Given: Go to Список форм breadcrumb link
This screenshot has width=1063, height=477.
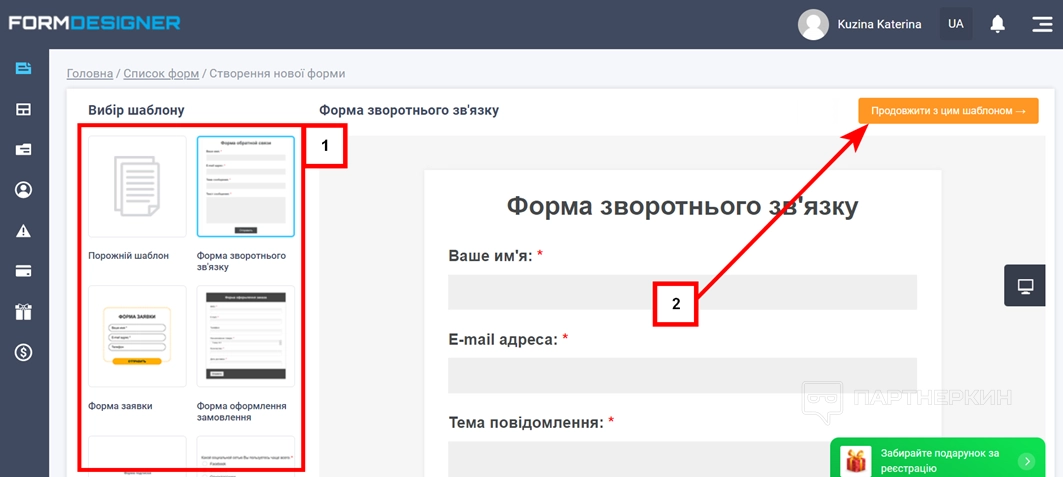Looking at the screenshot, I should point(161,73).
